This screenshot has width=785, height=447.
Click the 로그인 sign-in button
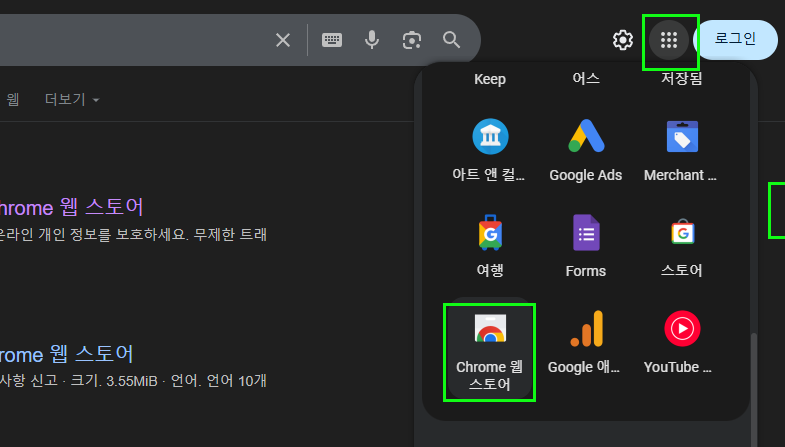(735, 40)
